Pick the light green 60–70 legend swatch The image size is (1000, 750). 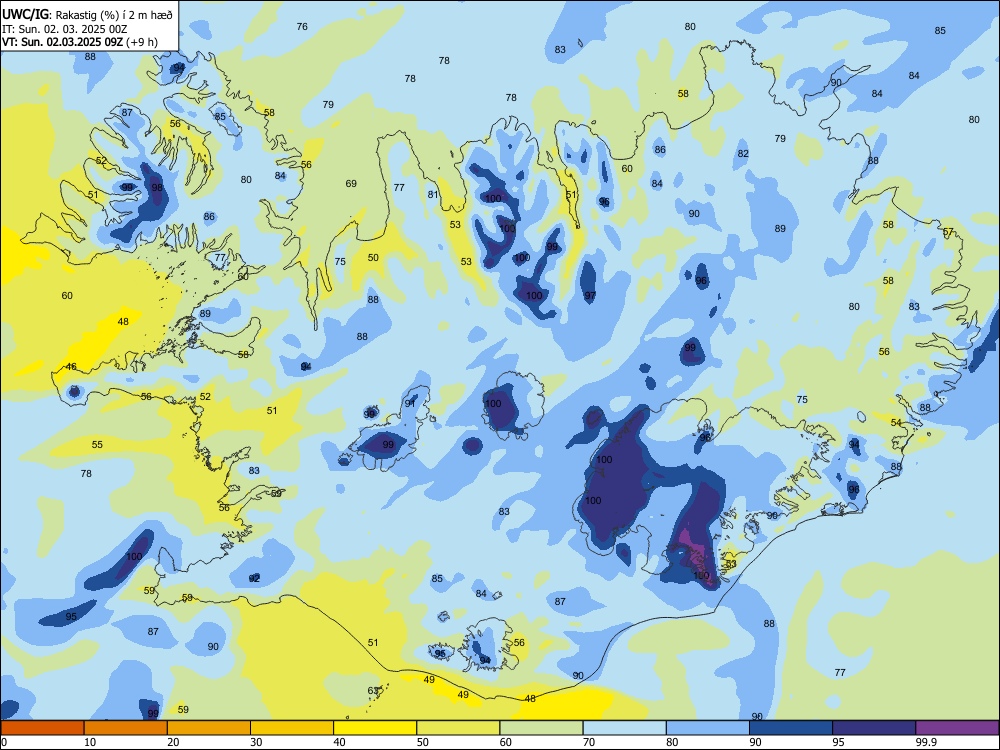[x=541, y=728]
